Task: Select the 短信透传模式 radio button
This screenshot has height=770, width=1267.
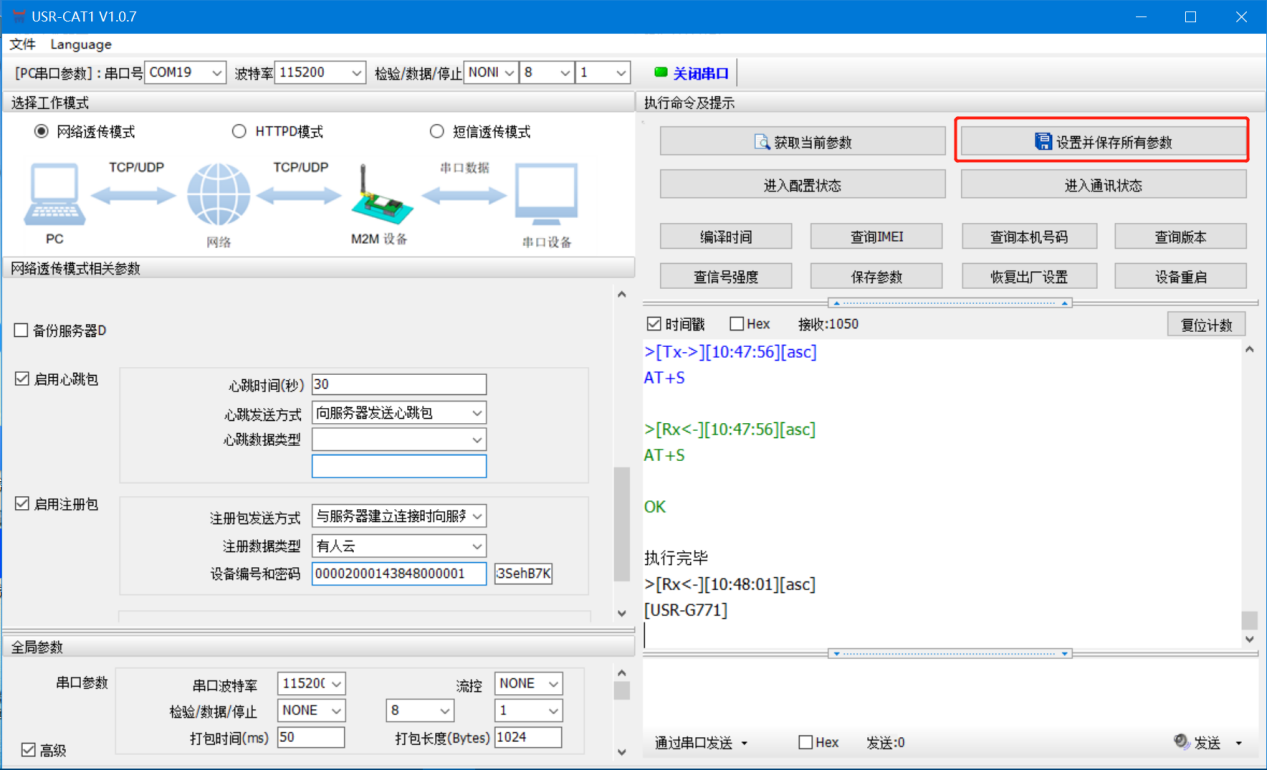Action: tap(437, 132)
